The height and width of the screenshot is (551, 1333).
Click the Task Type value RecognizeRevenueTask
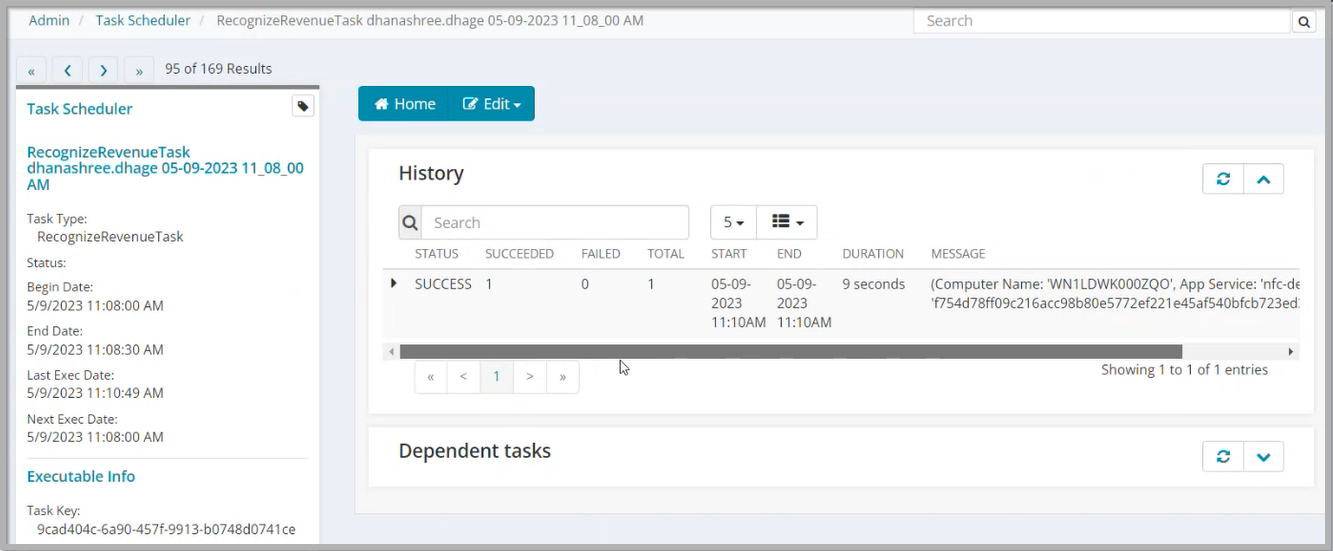pos(110,237)
